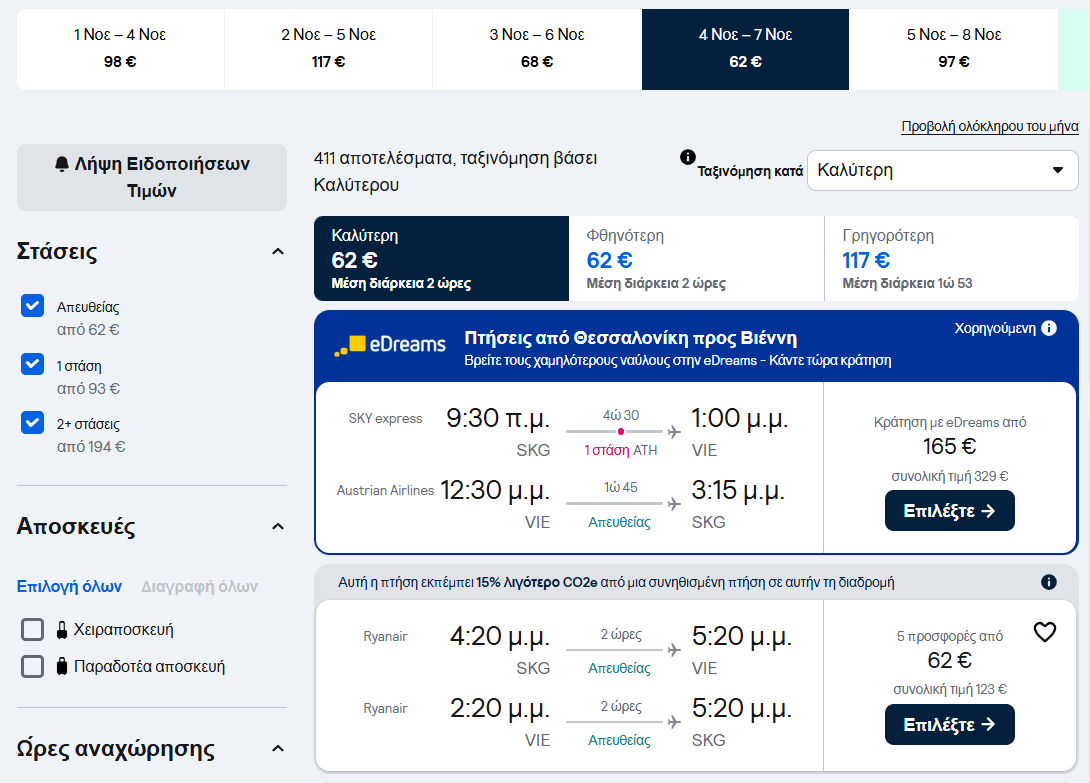
Task: Click the Επιλογή όλων baggage link
Action: (x=70, y=586)
